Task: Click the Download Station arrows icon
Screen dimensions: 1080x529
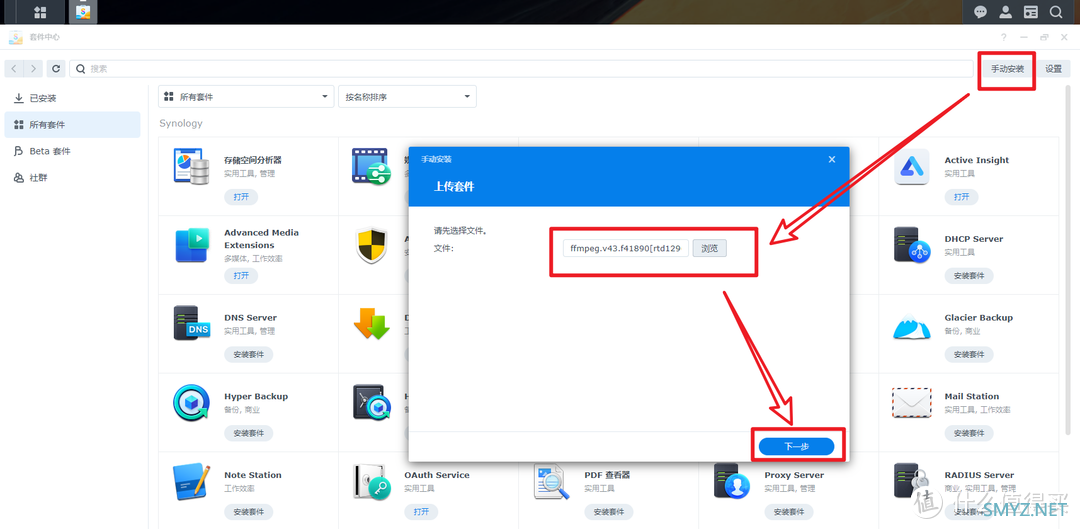Action: (372, 324)
